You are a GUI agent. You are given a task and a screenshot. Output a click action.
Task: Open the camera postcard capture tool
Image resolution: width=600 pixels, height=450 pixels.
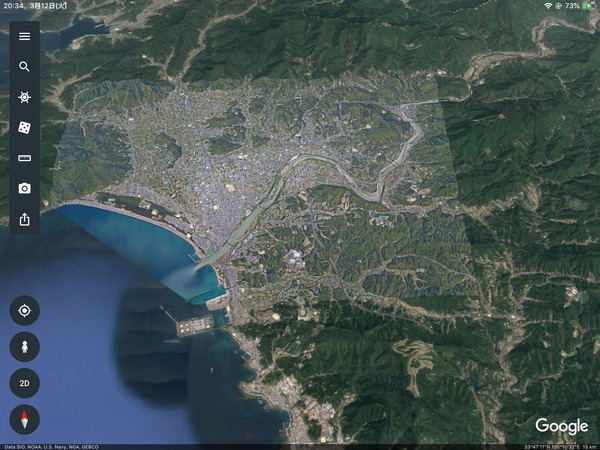[x=24, y=188]
